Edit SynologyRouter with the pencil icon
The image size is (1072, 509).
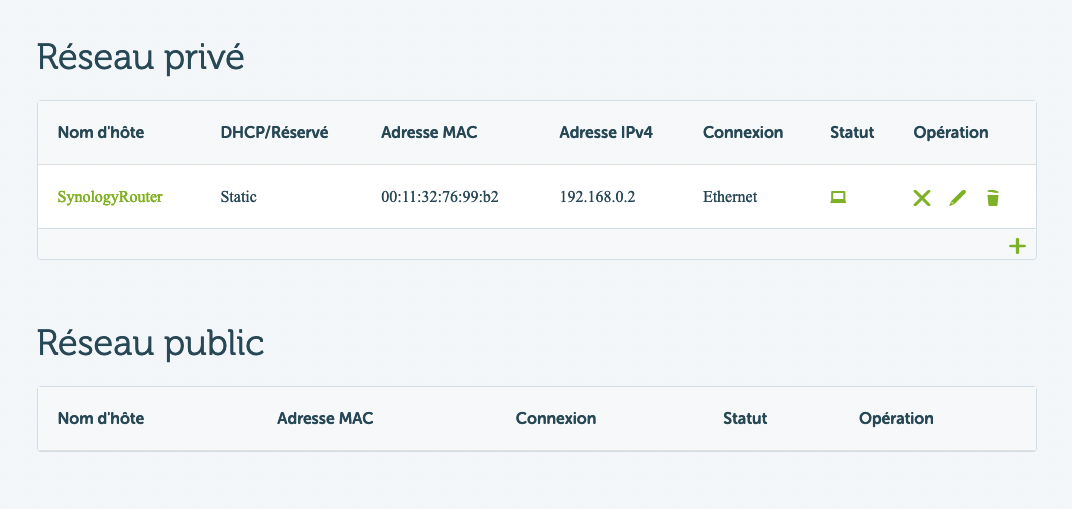(x=958, y=198)
